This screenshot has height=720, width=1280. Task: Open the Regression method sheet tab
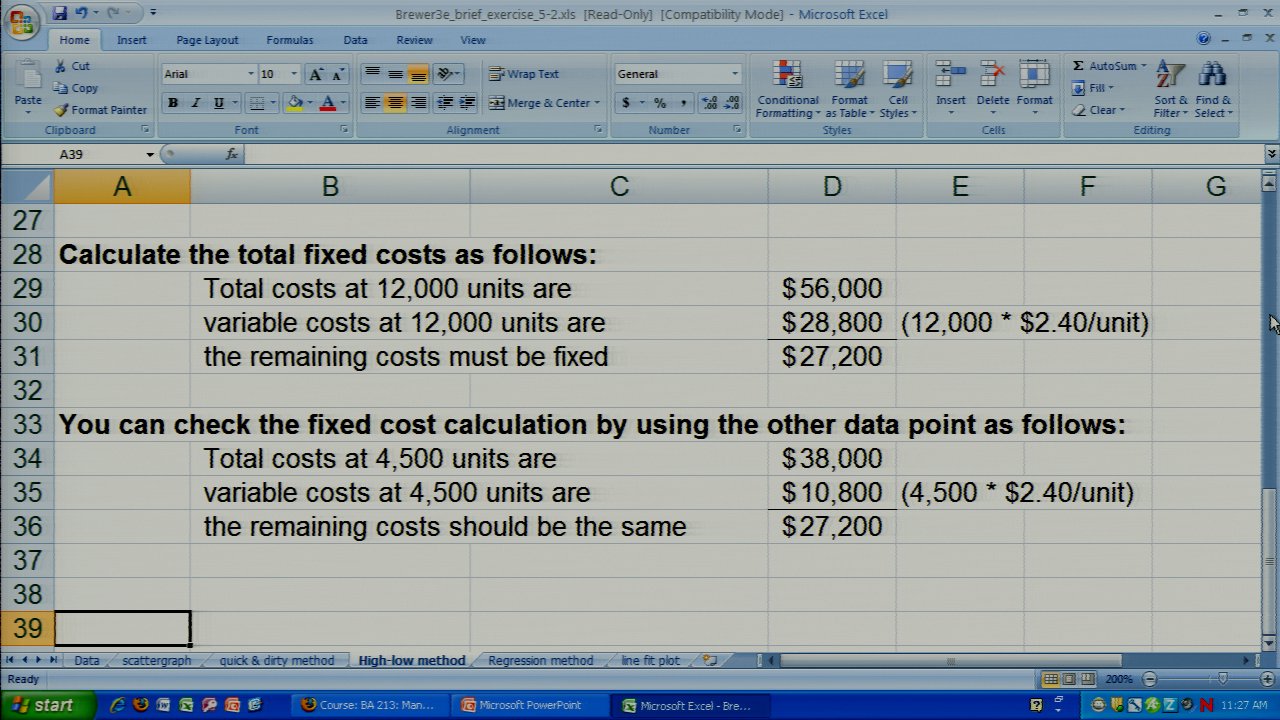pyautogui.click(x=540, y=660)
